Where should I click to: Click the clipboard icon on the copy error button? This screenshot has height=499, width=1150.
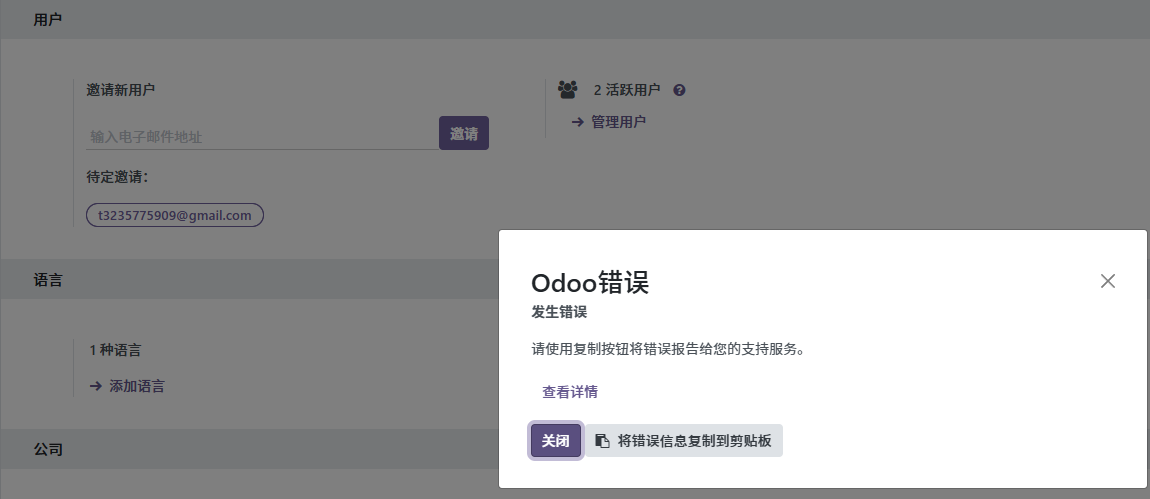point(602,441)
